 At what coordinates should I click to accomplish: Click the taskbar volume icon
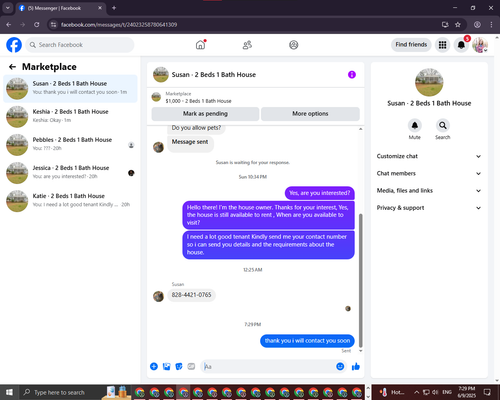[435, 392]
